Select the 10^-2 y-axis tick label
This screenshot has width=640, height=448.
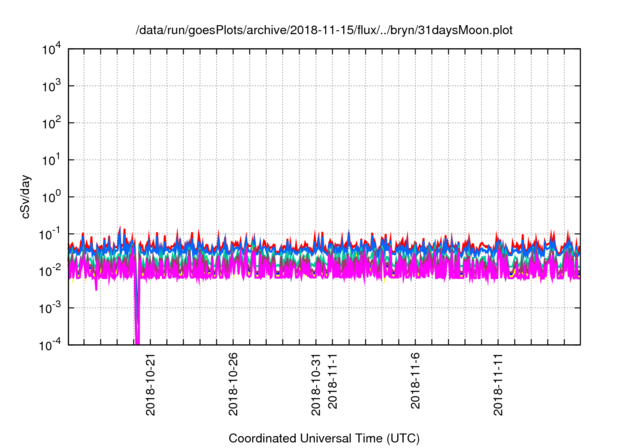(48, 271)
